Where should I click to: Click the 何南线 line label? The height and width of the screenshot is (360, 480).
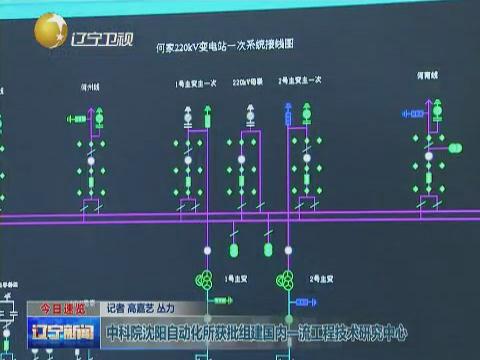[428, 75]
